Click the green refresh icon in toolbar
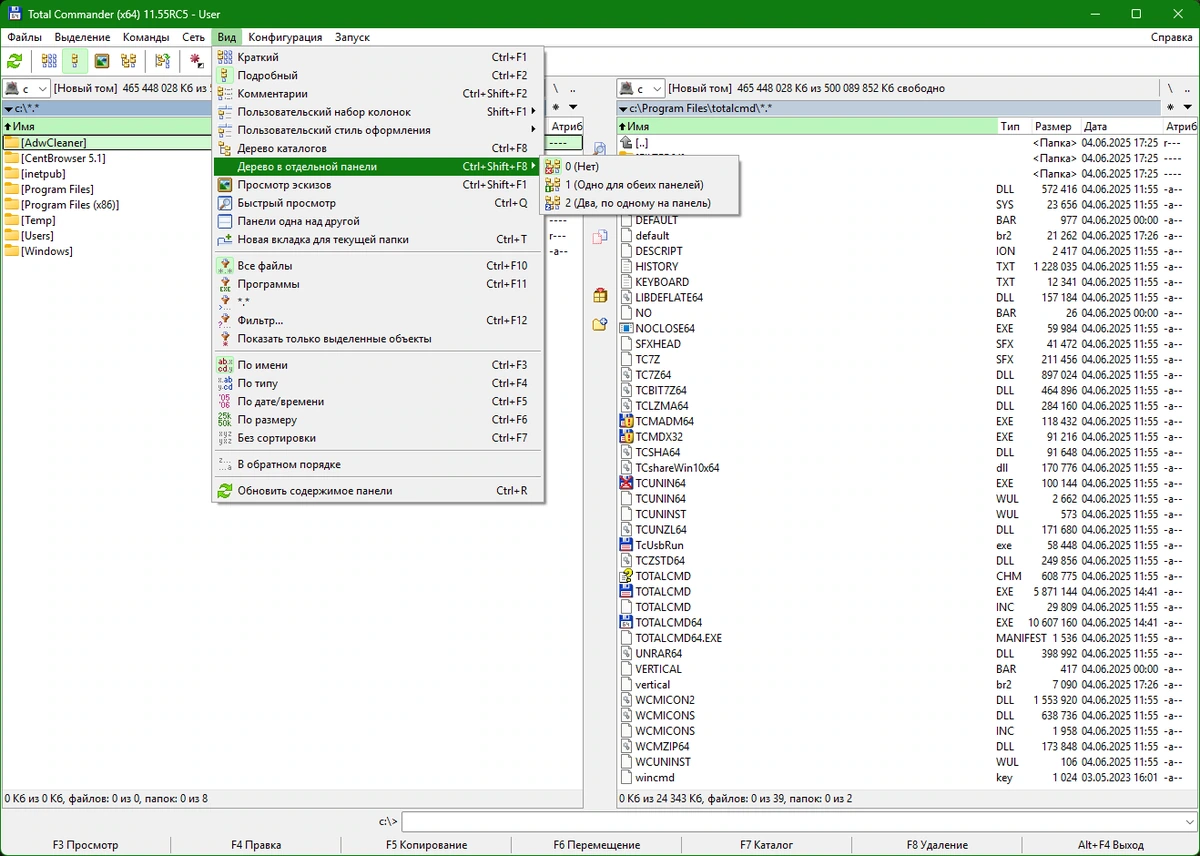 coord(15,61)
